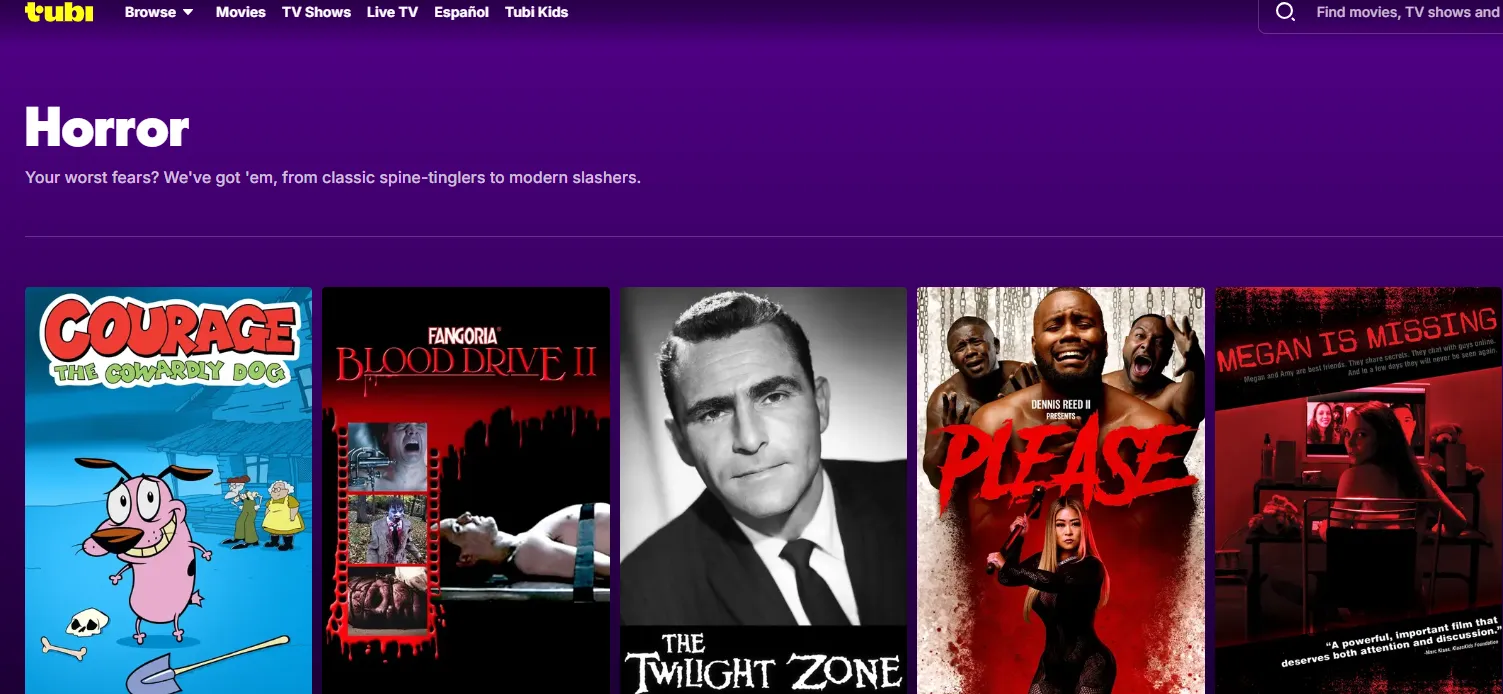This screenshot has width=1503, height=694.
Task: Open the TV Shows page
Action: (x=316, y=12)
